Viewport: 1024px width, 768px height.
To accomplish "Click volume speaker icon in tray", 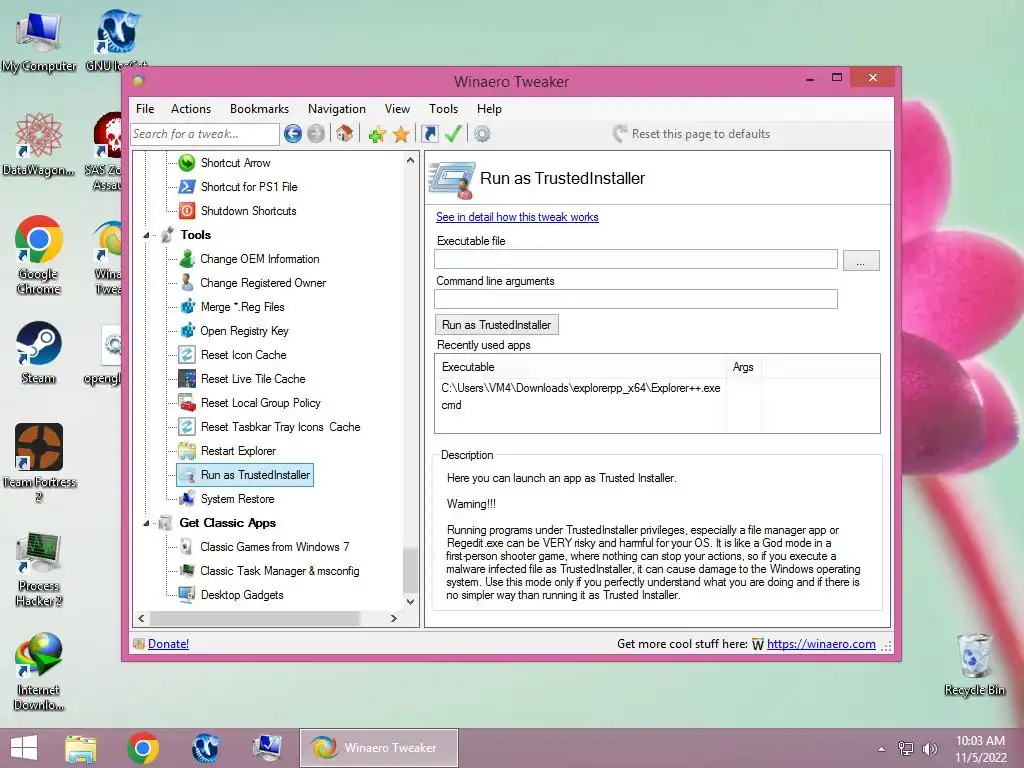I will pyautogui.click(x=930, y=749).
